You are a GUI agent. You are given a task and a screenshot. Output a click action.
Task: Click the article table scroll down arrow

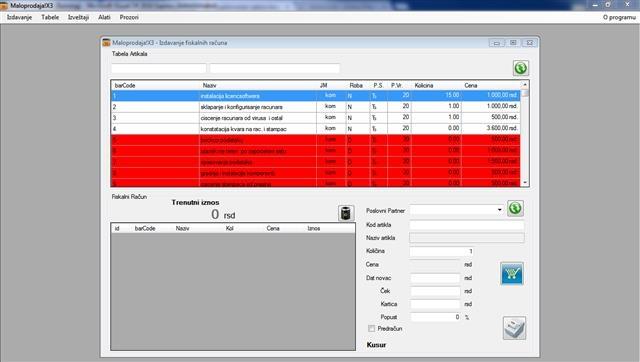click(525, 183)
